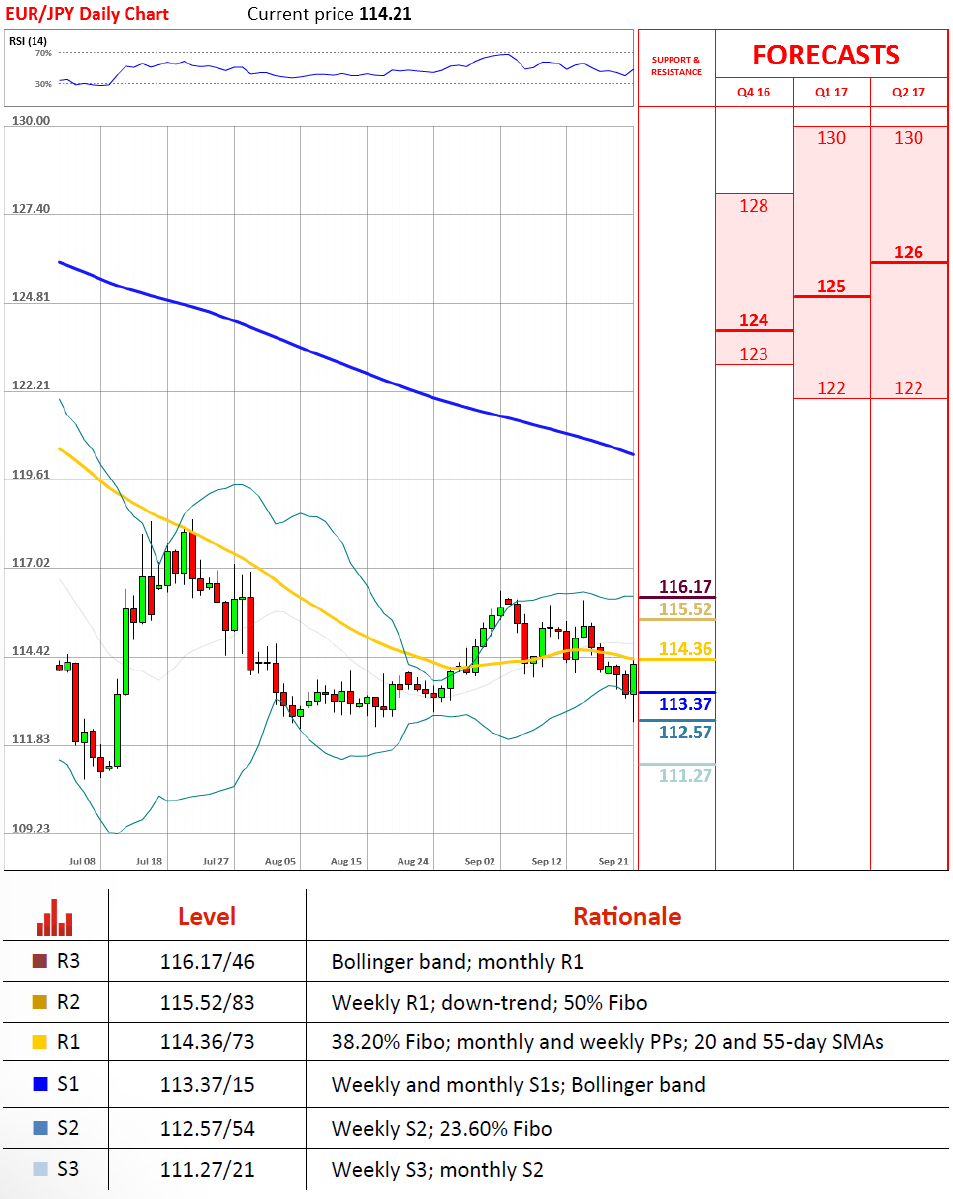953x1199 pixels.
Task: Click the R3 dark red swatch
Action: [x=40, y=961]
